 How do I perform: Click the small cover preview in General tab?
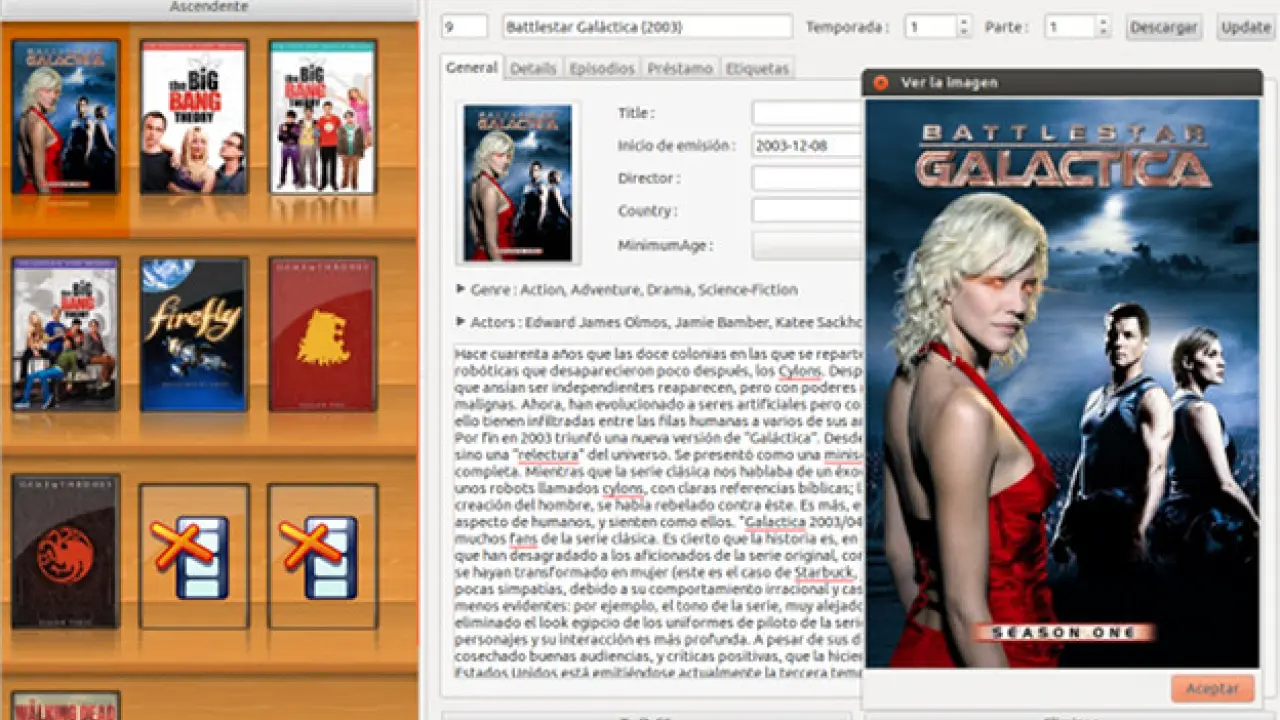(x=517, y=183)
